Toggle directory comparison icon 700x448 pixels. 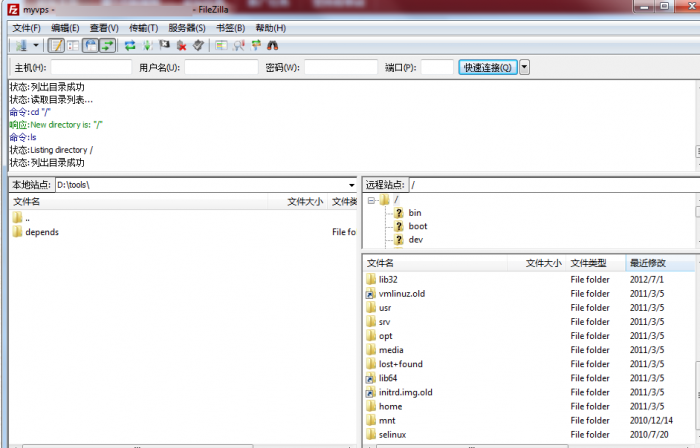tap(239, 46)
